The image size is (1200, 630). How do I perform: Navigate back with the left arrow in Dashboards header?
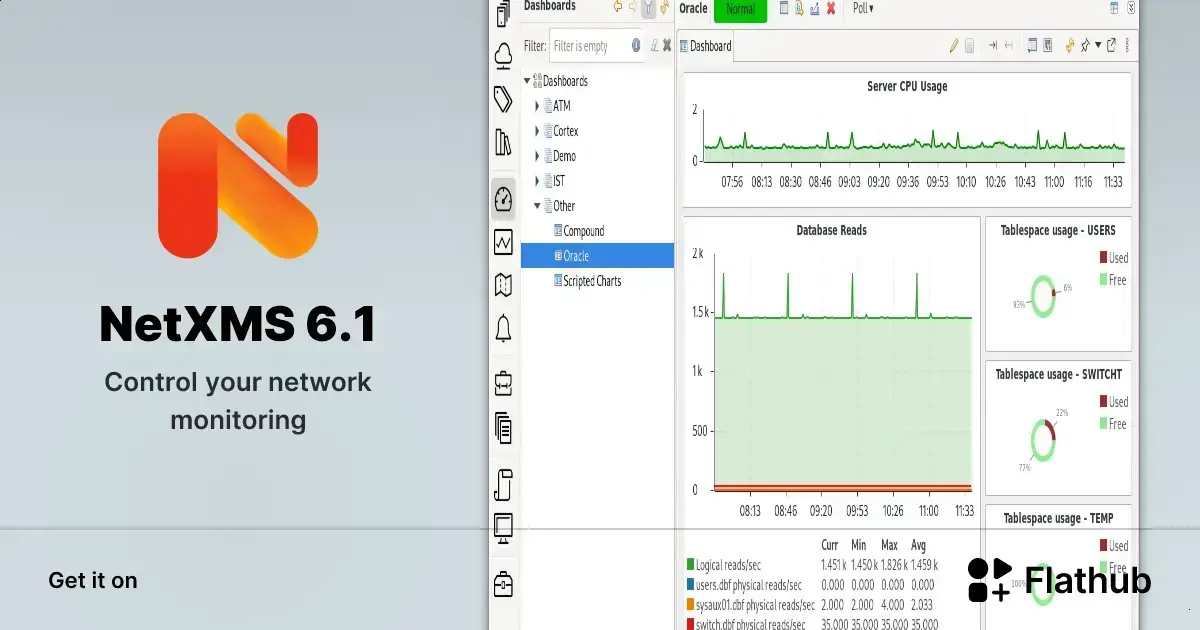[618, 7]
